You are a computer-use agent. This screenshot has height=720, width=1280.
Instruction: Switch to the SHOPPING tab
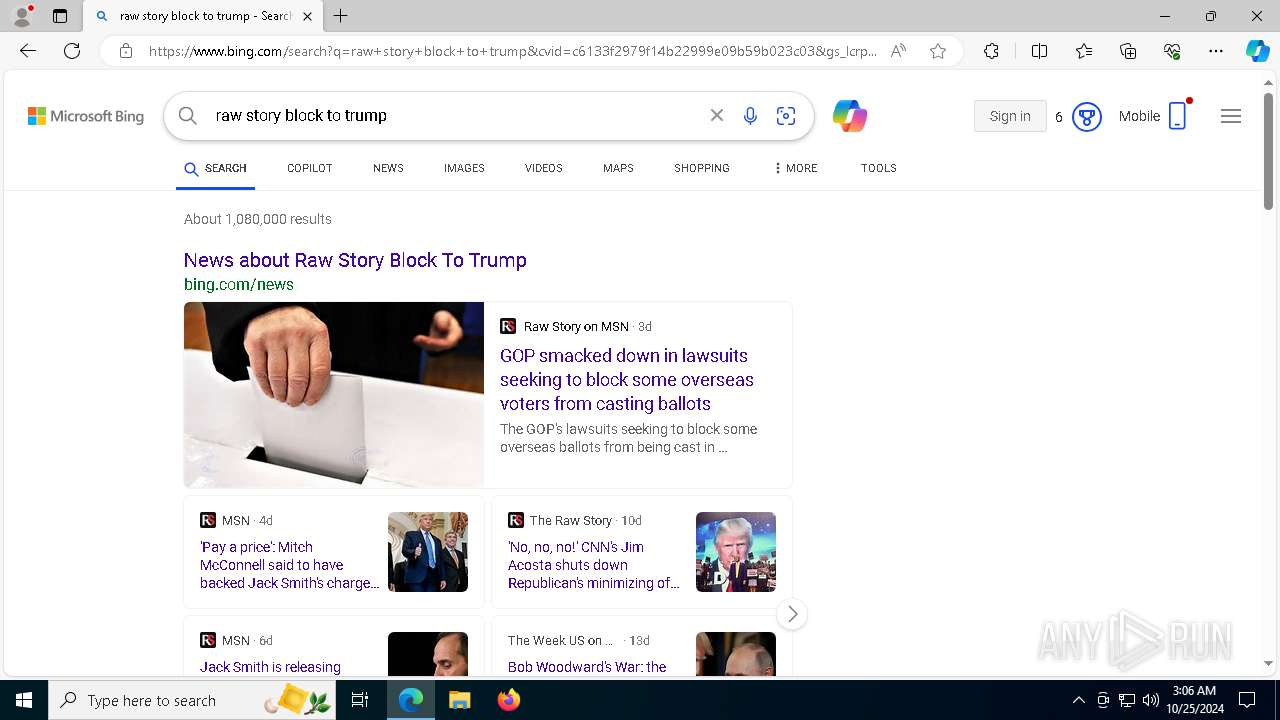[702, 168]
